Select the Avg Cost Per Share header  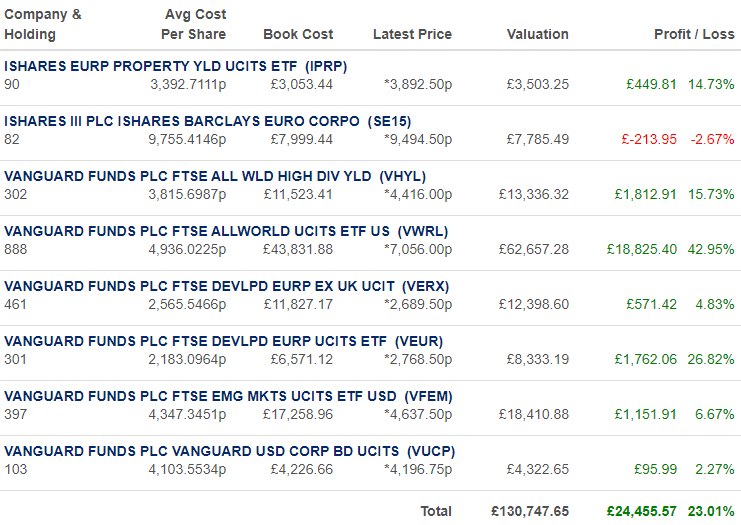194,25
